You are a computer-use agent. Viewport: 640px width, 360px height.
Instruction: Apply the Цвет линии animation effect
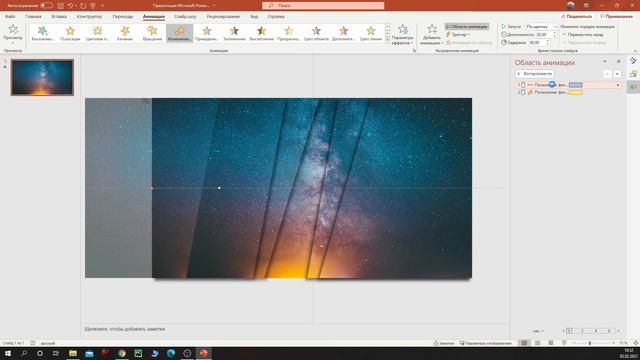point(371,33)
